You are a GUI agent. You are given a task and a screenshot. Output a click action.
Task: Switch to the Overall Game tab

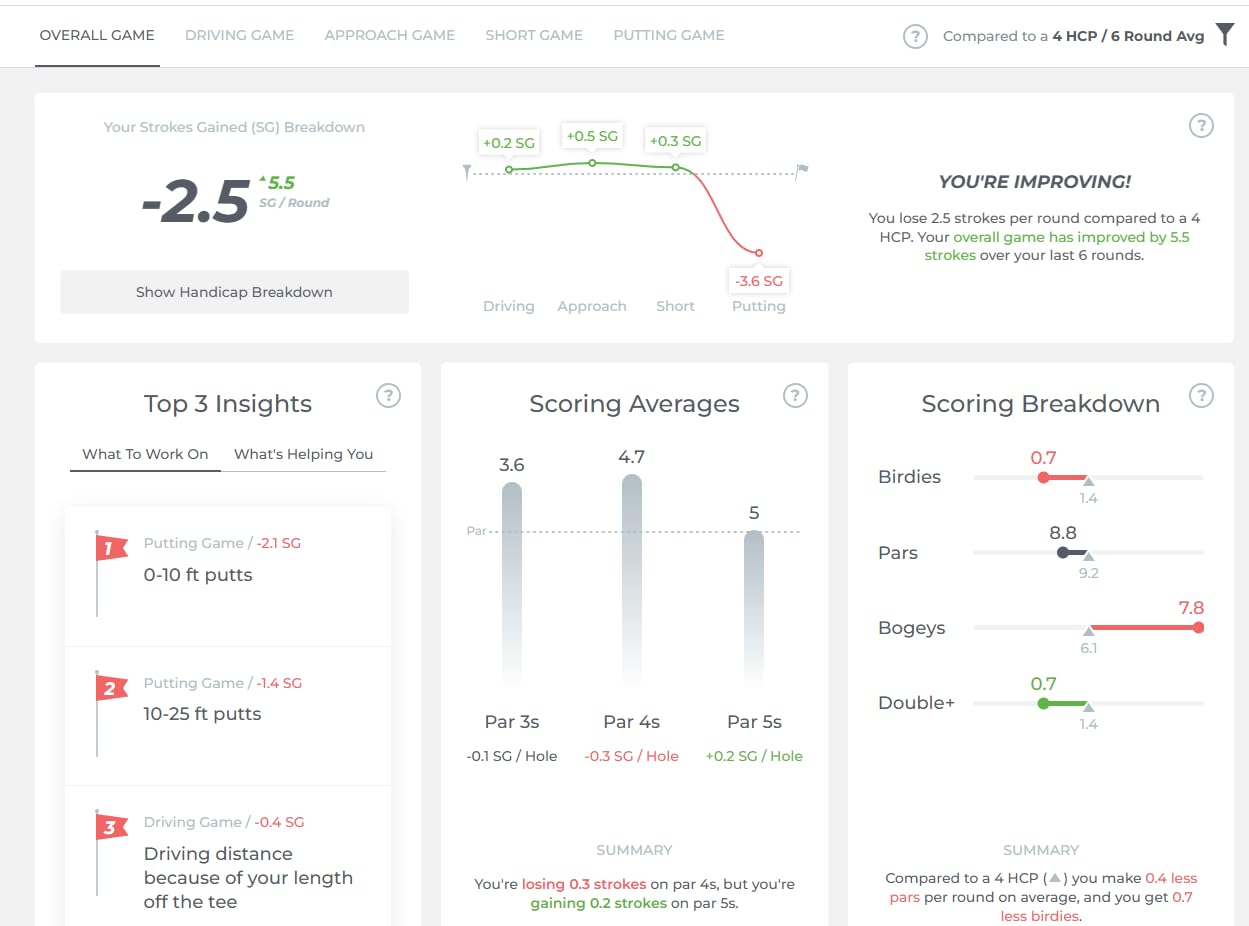click(97, 35)
